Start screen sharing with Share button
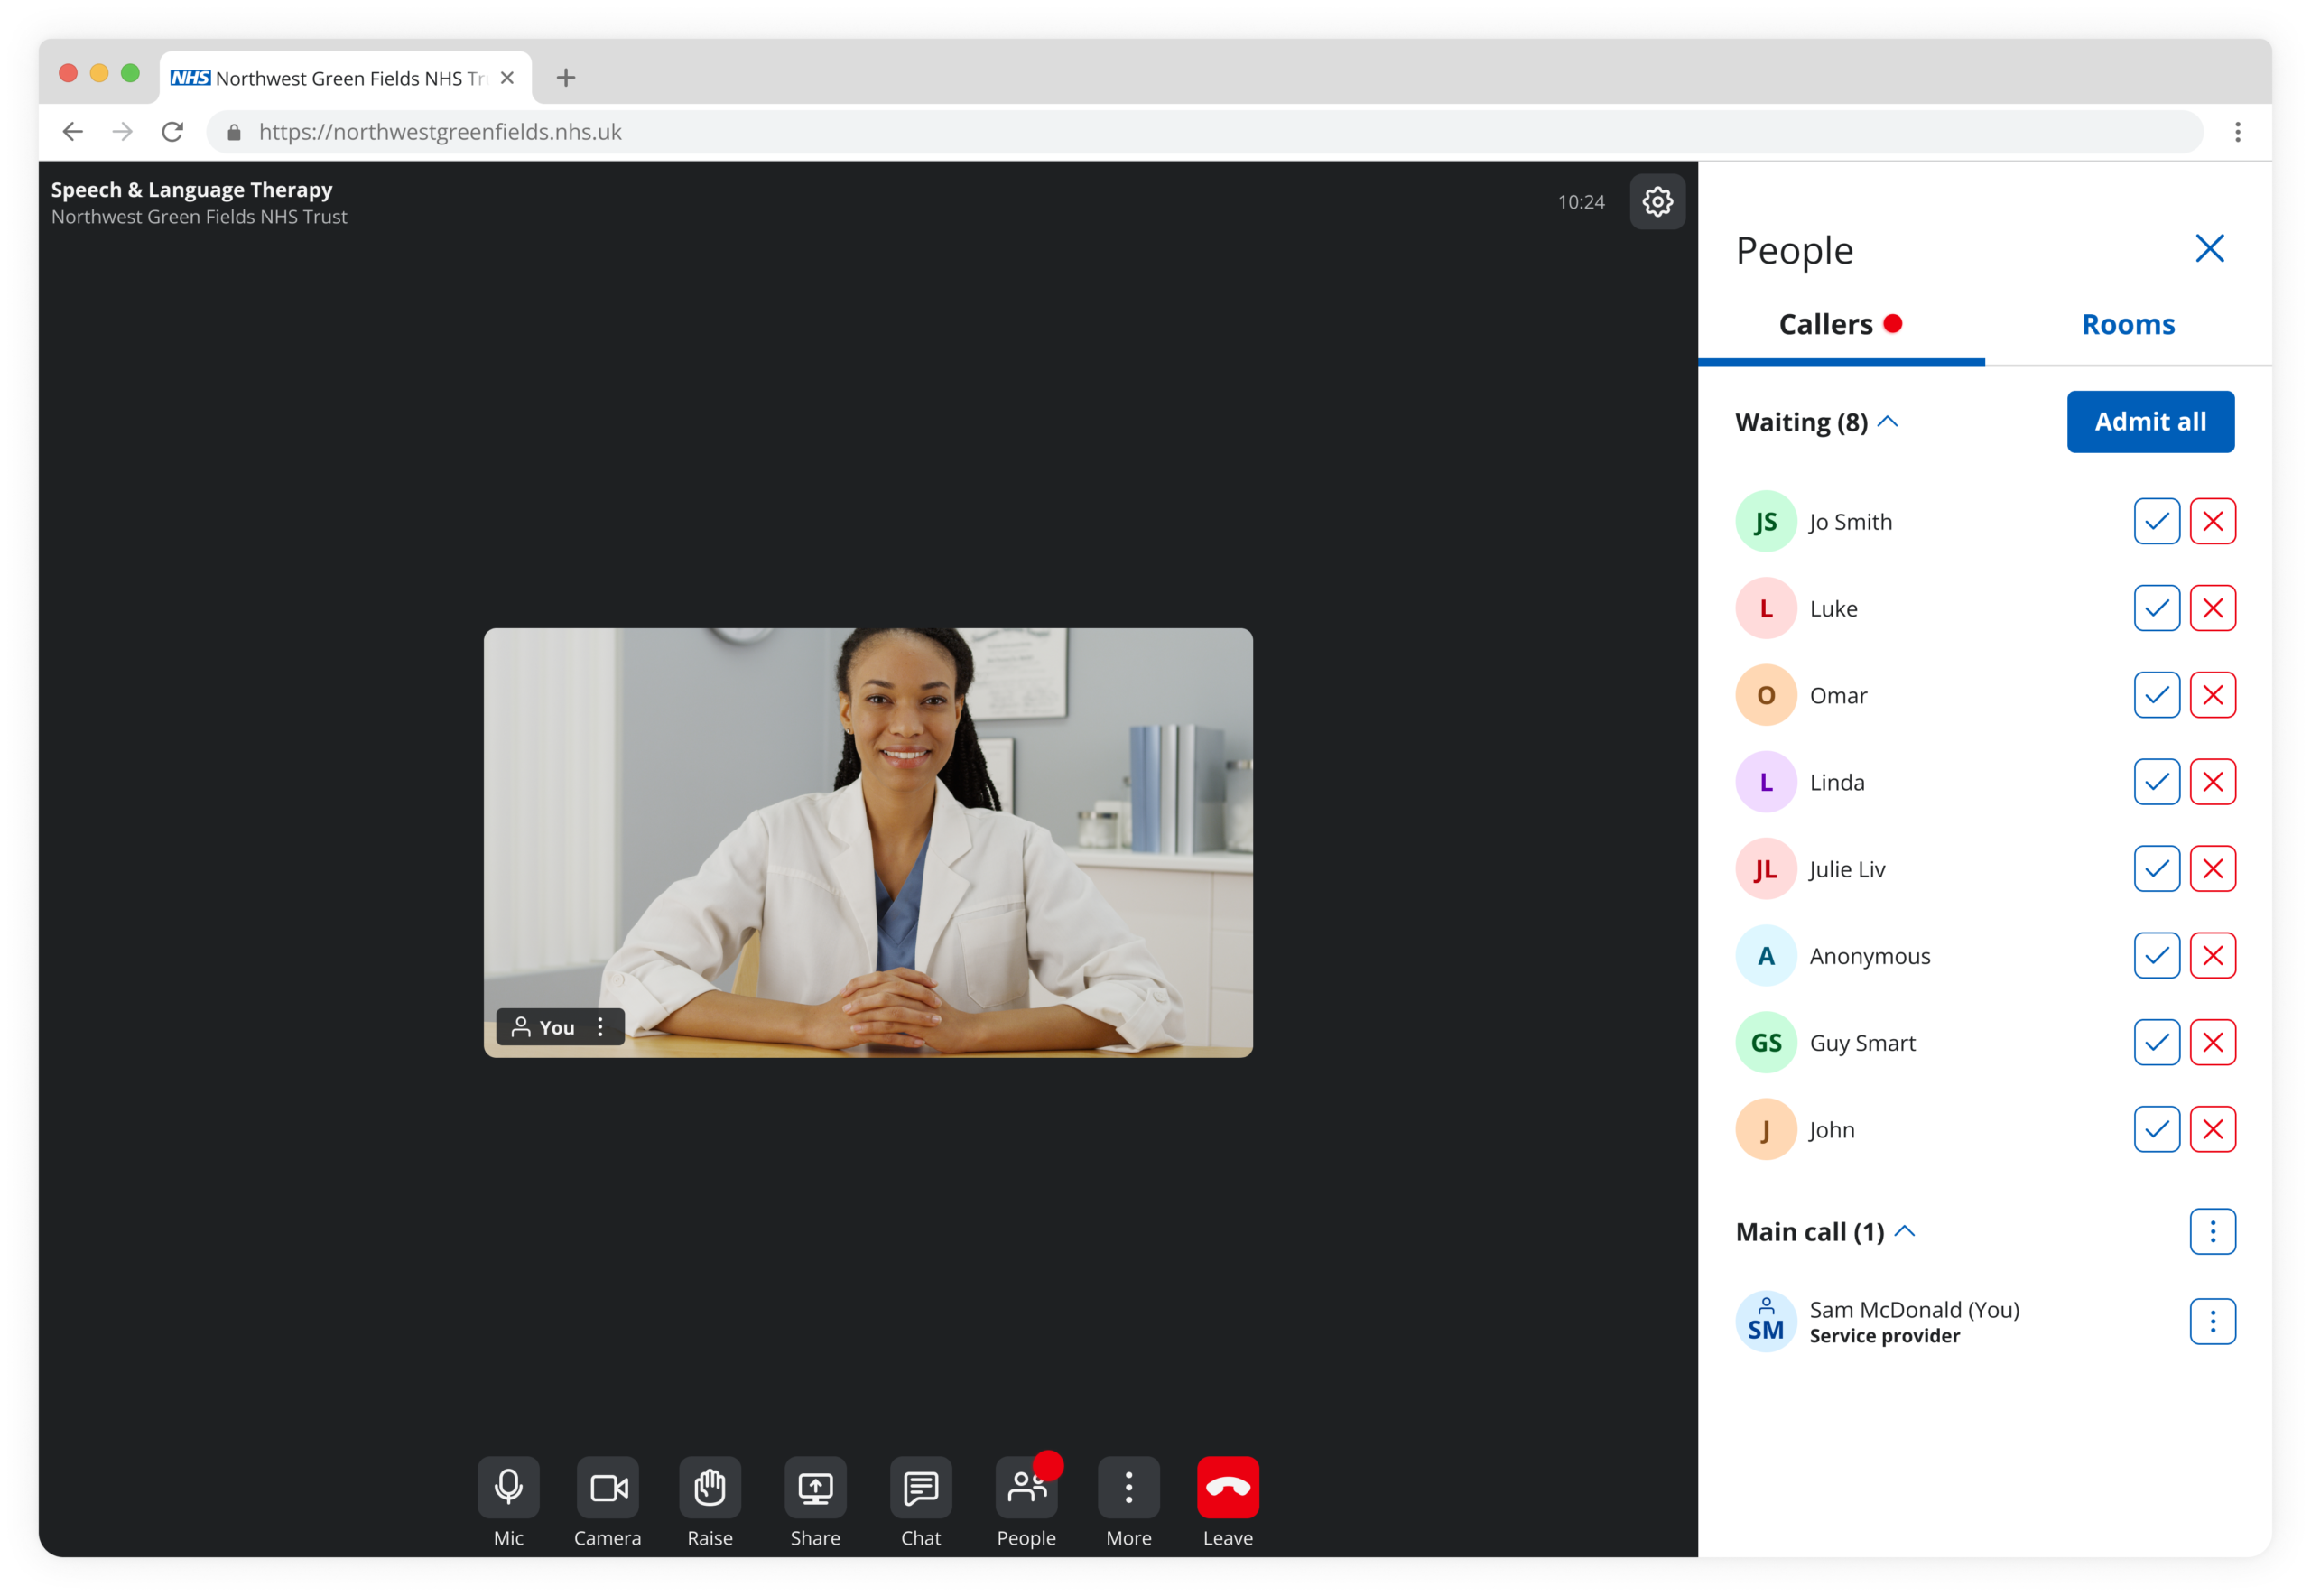The height and width of the screenshot is (1596, 2311). [815, 1487]
